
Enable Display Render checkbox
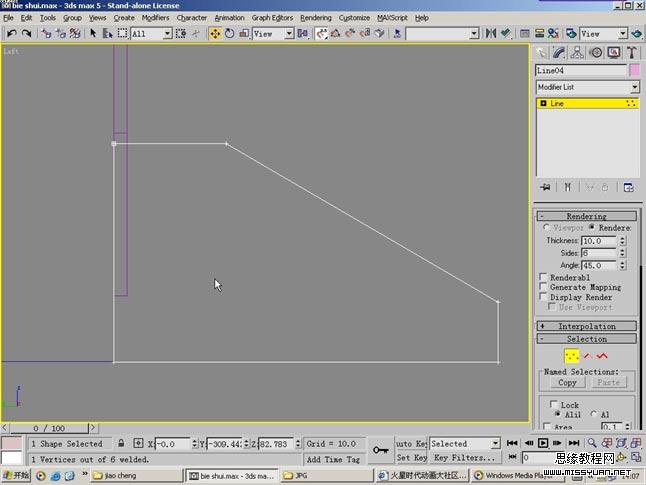click(543, 297)
